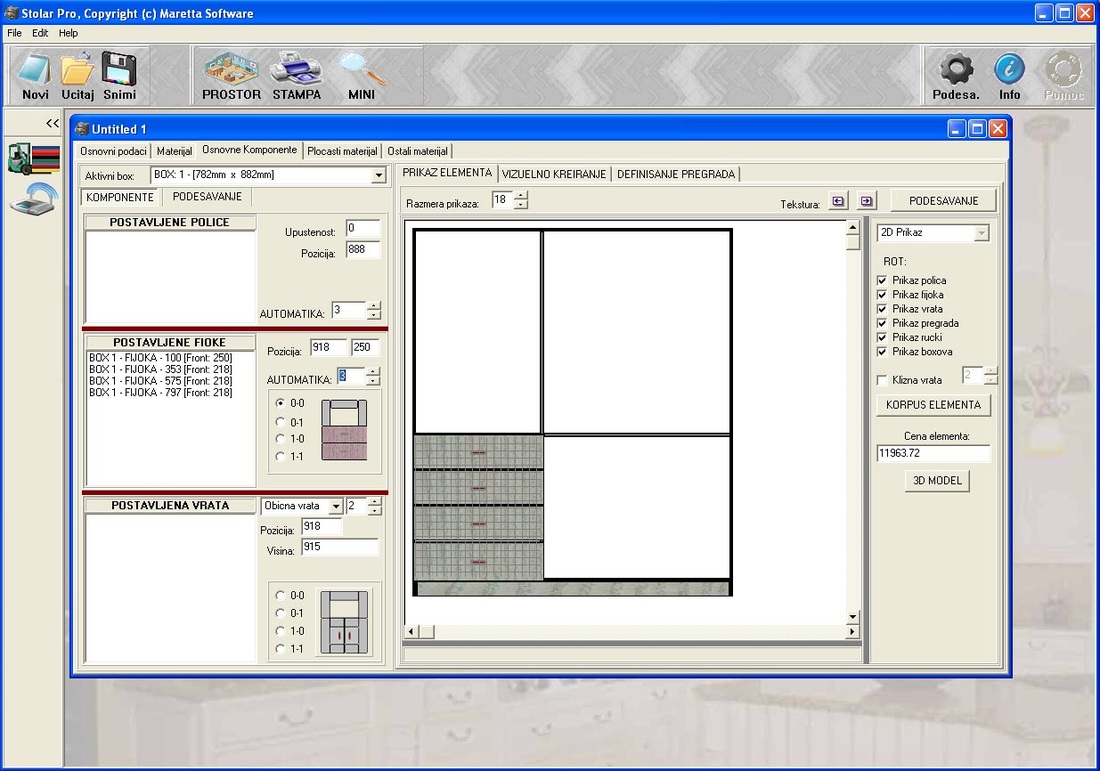The height and width of the screenshot is (771, 1100).
Task: Enable the Klizna vrata checkbox
Action: click(x=882, y=380)
